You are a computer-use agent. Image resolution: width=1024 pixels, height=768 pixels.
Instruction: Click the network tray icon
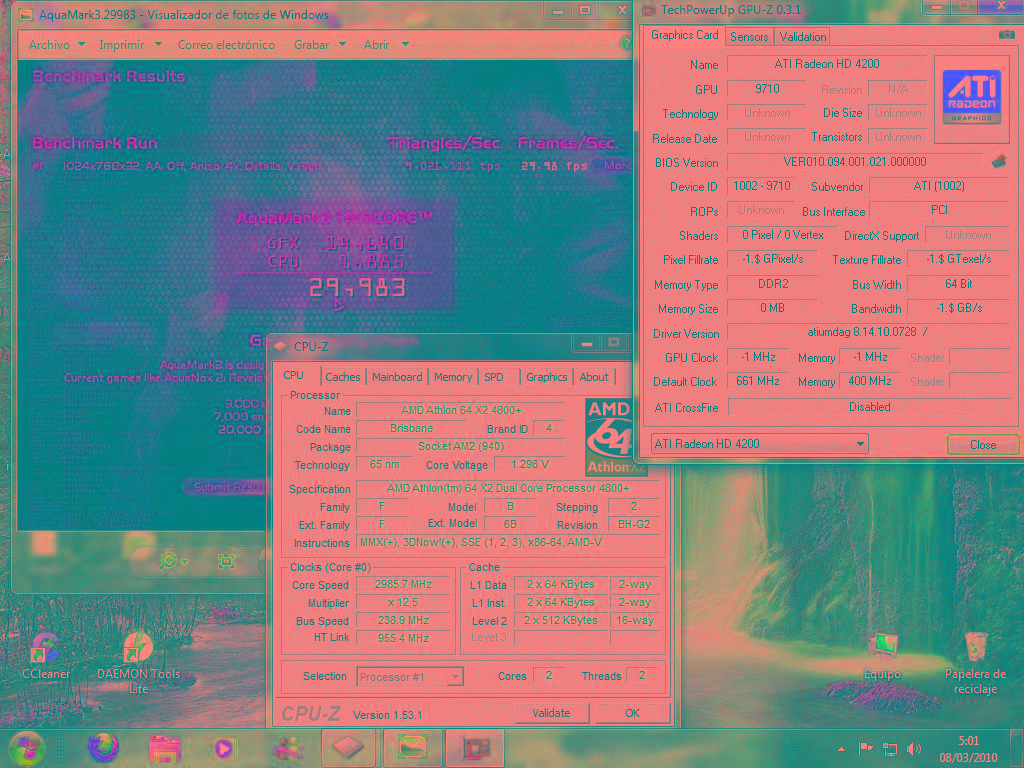(889, 748)
